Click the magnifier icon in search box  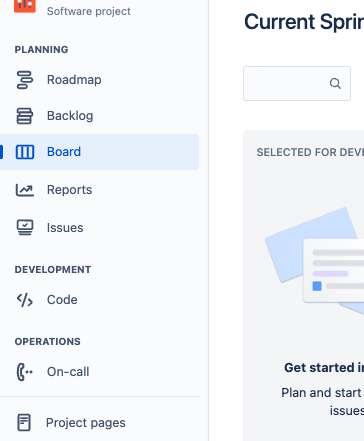pos(335,83)
